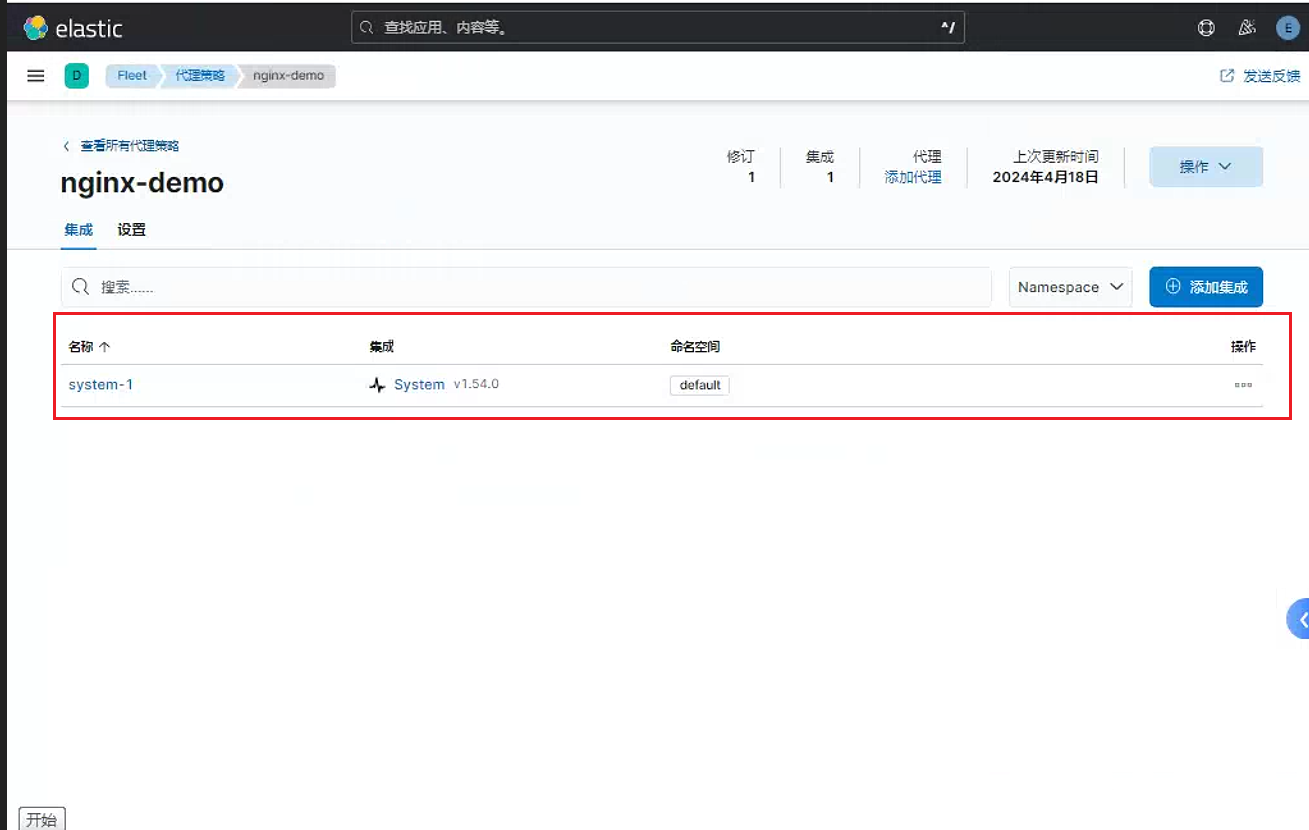Click the Fleet breadcrumb
The height and width of the screenshot is (830, 1309).
tap(132, 76)
